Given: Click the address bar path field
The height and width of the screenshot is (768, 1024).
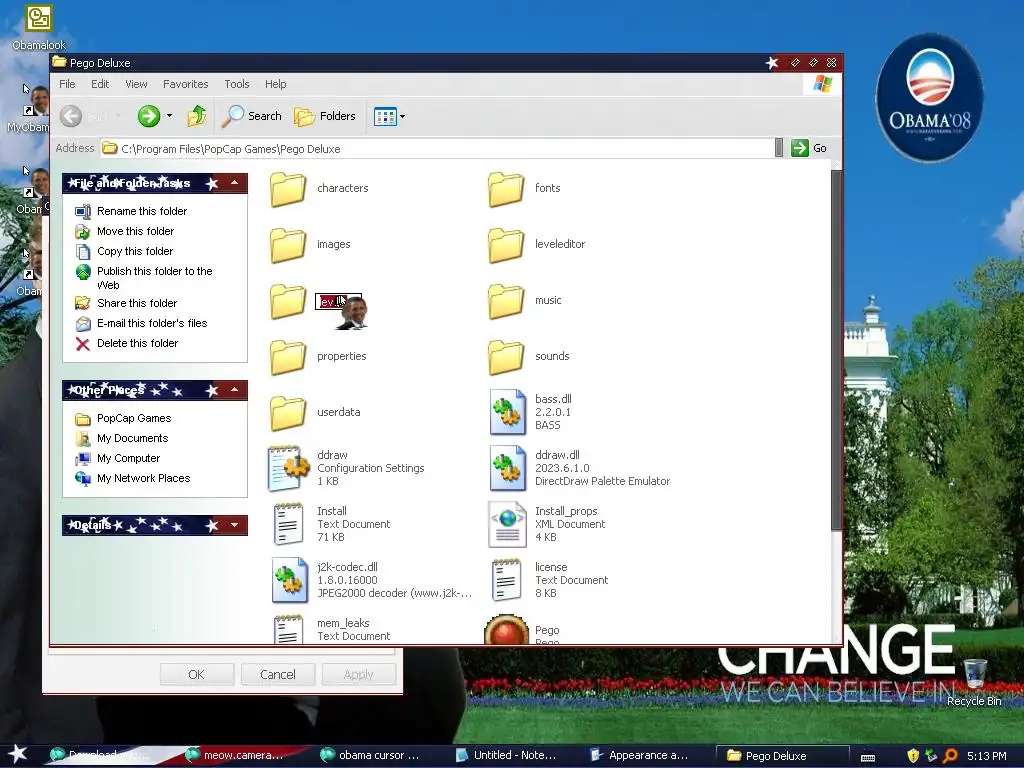Looking at the screenshot, I should click(x=436, y=149).
